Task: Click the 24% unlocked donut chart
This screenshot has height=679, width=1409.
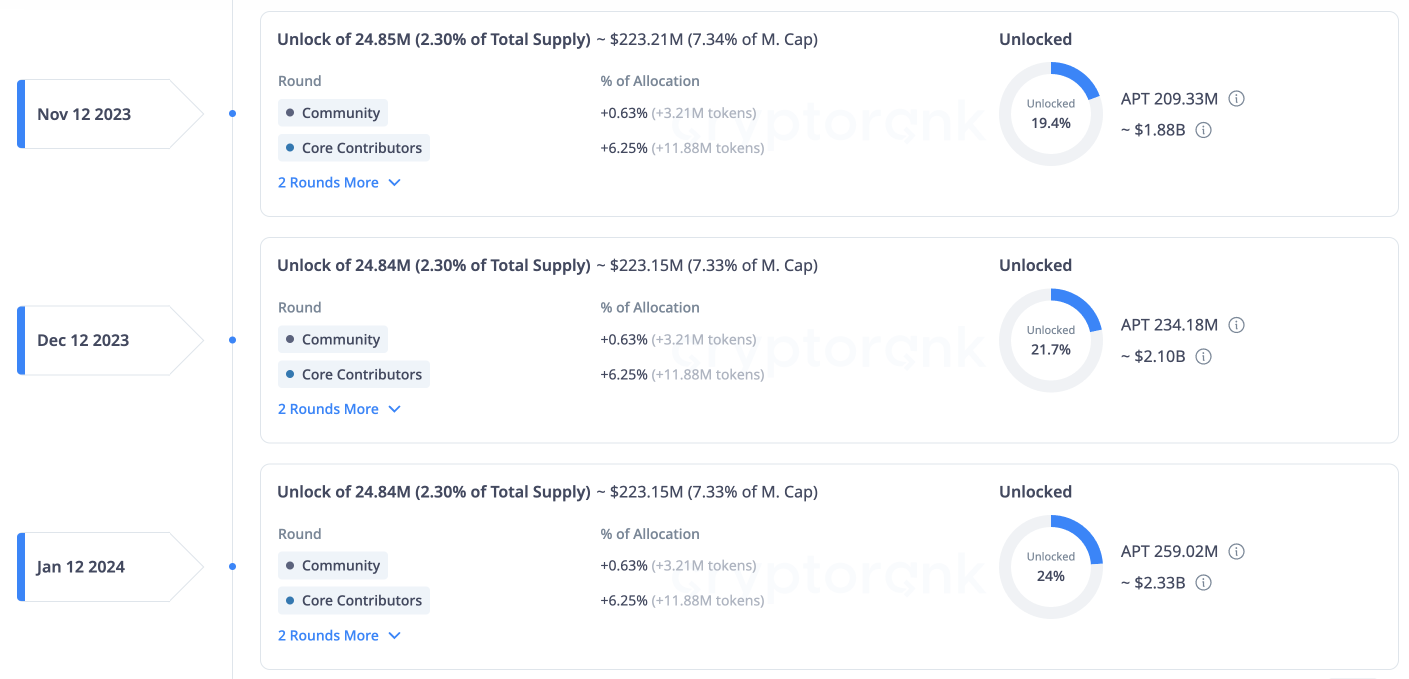Action: click(1051, 567)
